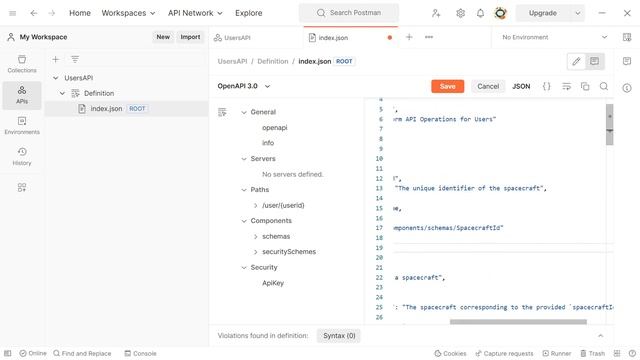Click the New button

(163, 37)
